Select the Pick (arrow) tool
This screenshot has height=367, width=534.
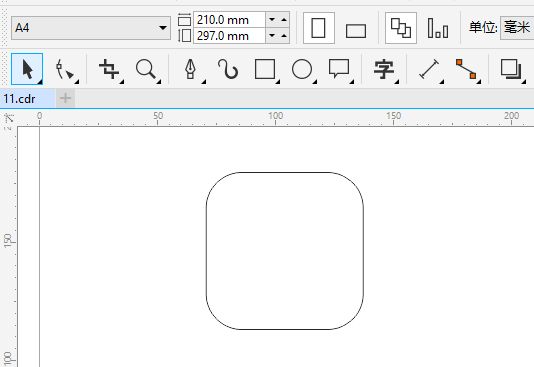click(27, 69)
